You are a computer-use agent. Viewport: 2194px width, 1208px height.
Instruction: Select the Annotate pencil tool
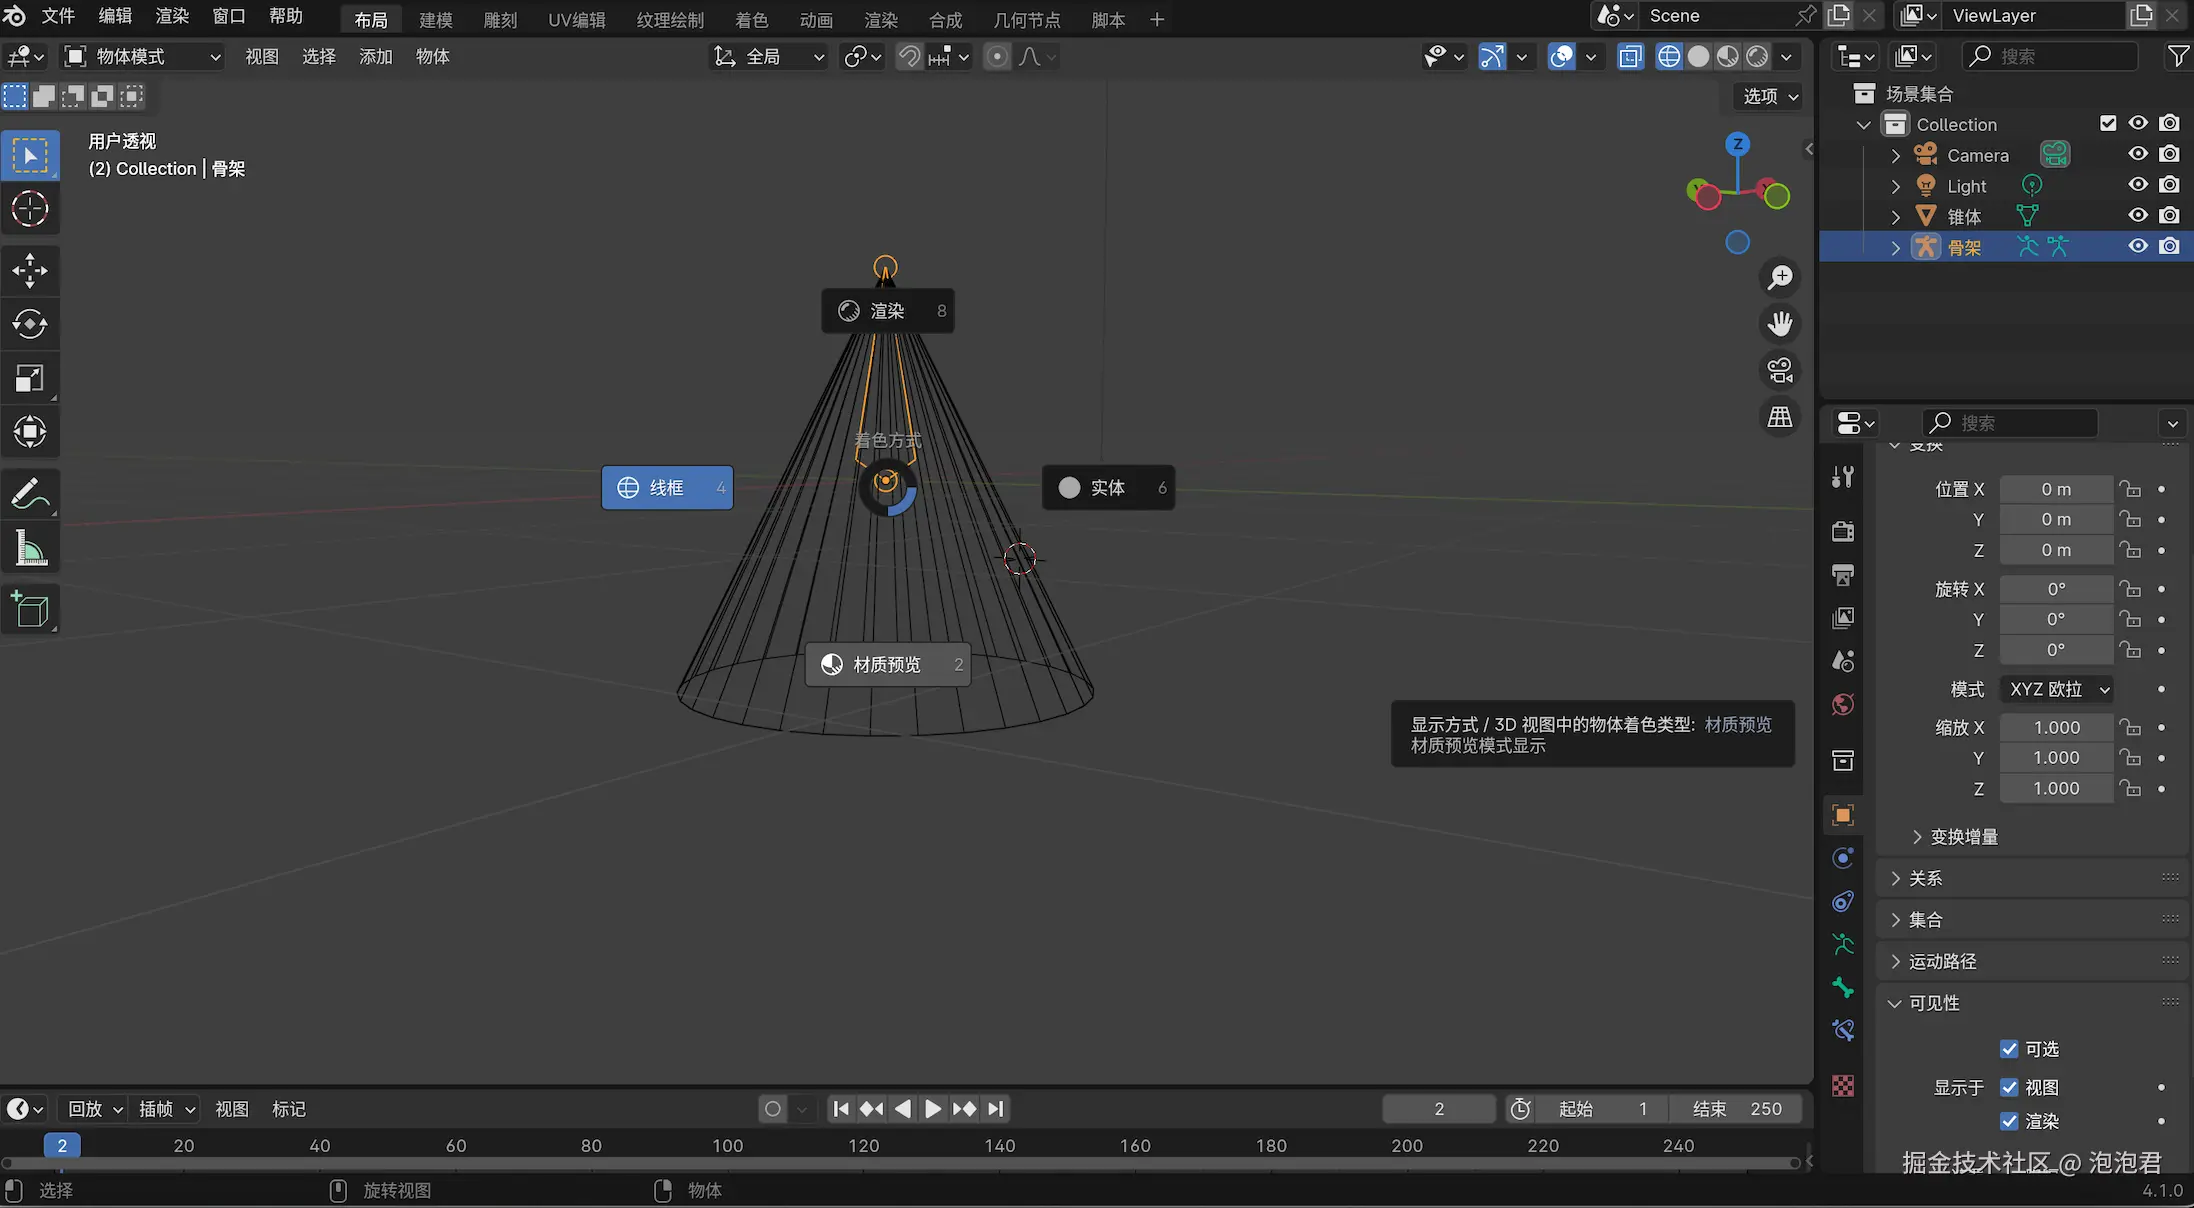pyautogui.click(x=30, y=494)
